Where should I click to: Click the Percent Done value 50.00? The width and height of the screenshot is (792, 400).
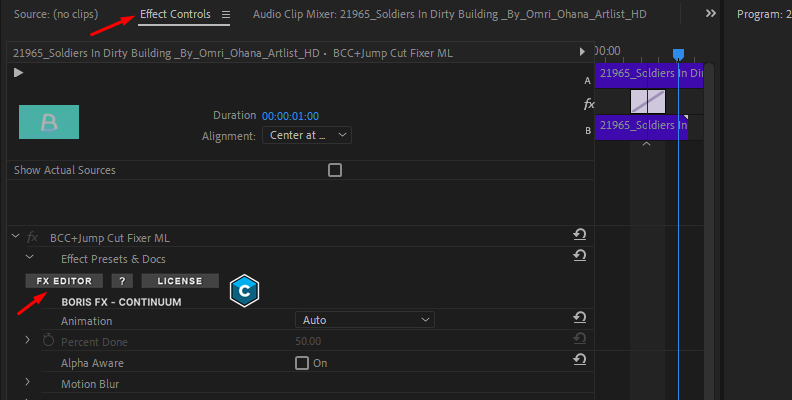308,341
